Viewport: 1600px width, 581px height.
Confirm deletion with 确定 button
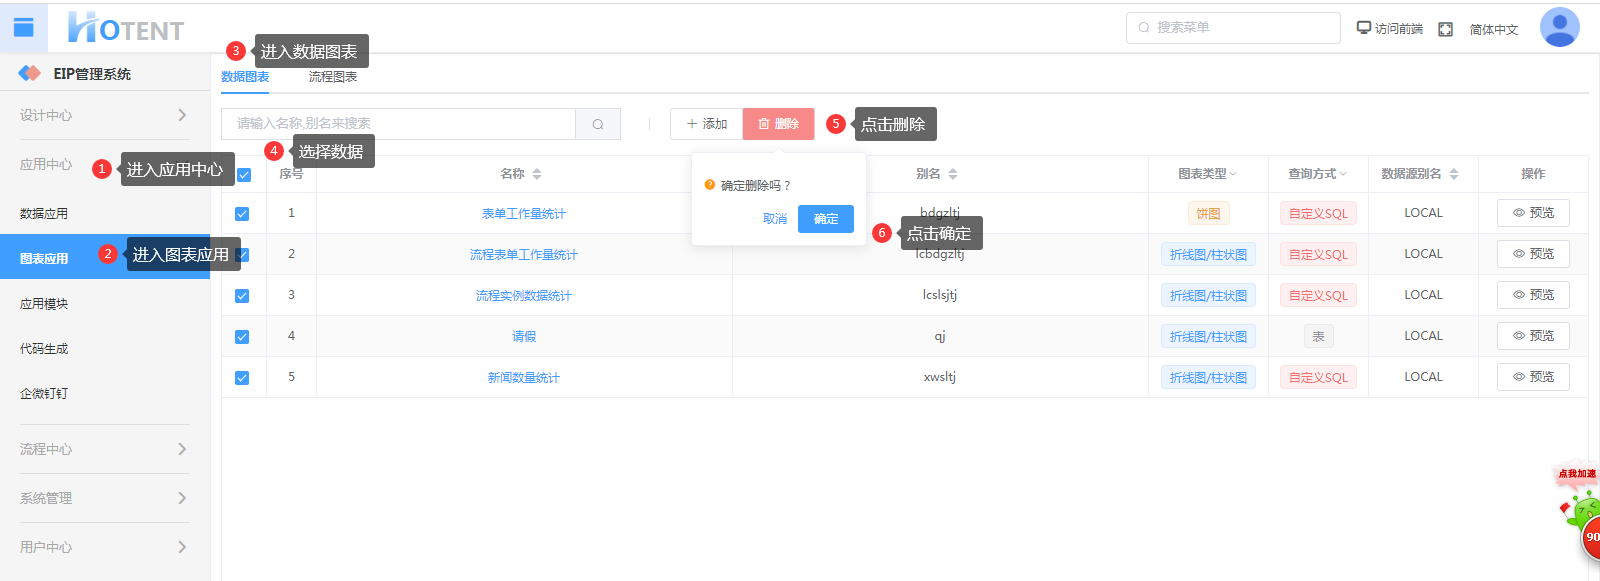[826, 219]
